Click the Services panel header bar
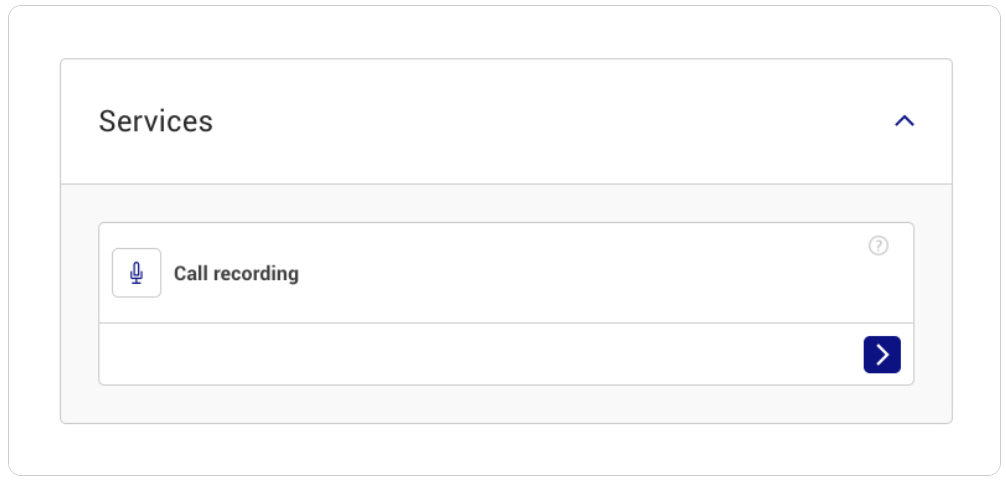1006x491 pixels. pyautogui.click(x=506, y=121)
